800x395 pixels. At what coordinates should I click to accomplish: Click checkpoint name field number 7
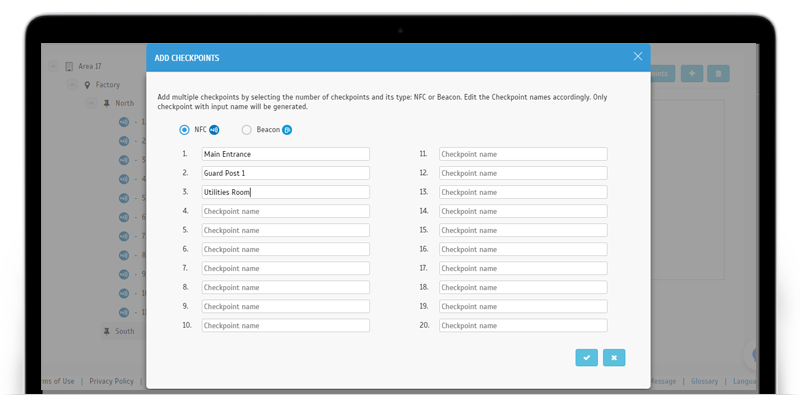(286, 268)
